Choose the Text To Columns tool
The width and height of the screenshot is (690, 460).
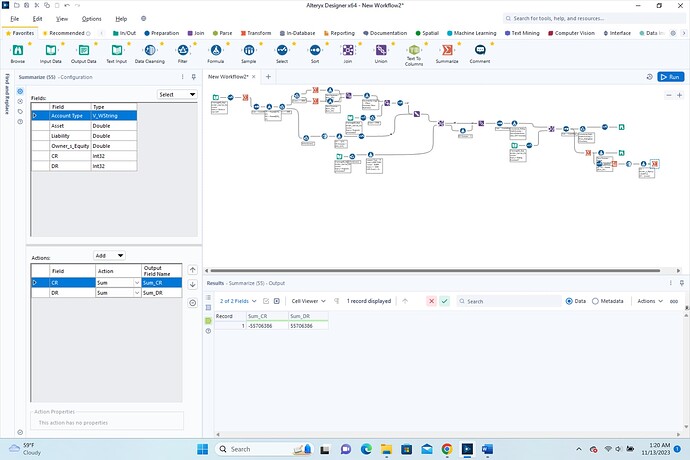point(414,55)
